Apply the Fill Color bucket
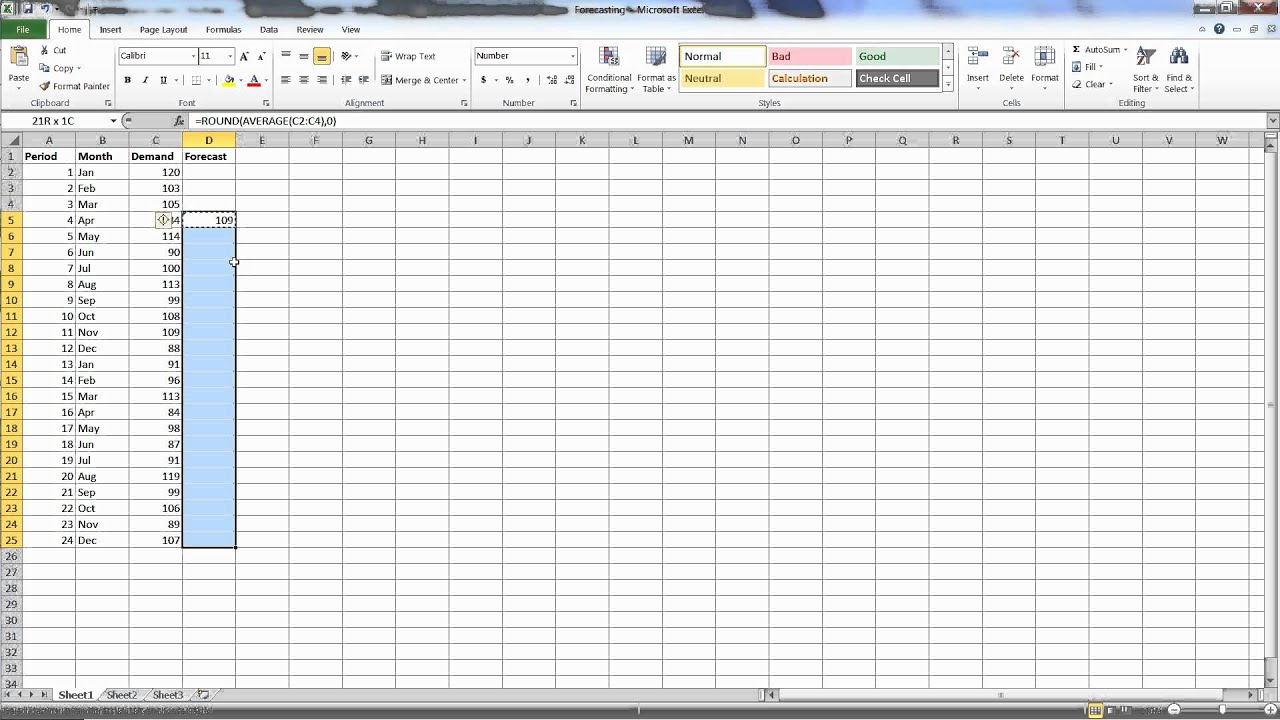 pyautogui.click(x=228, y=80)
